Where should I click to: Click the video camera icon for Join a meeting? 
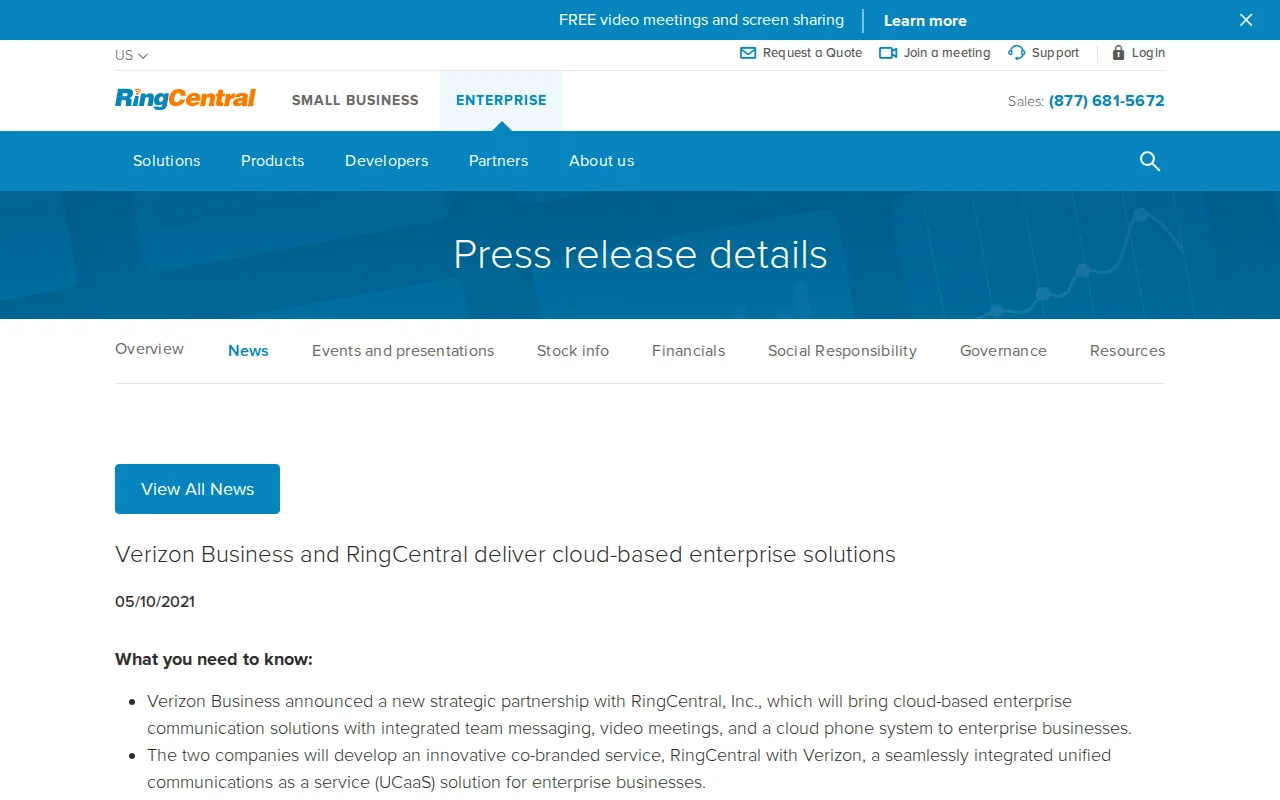(888, 53)
